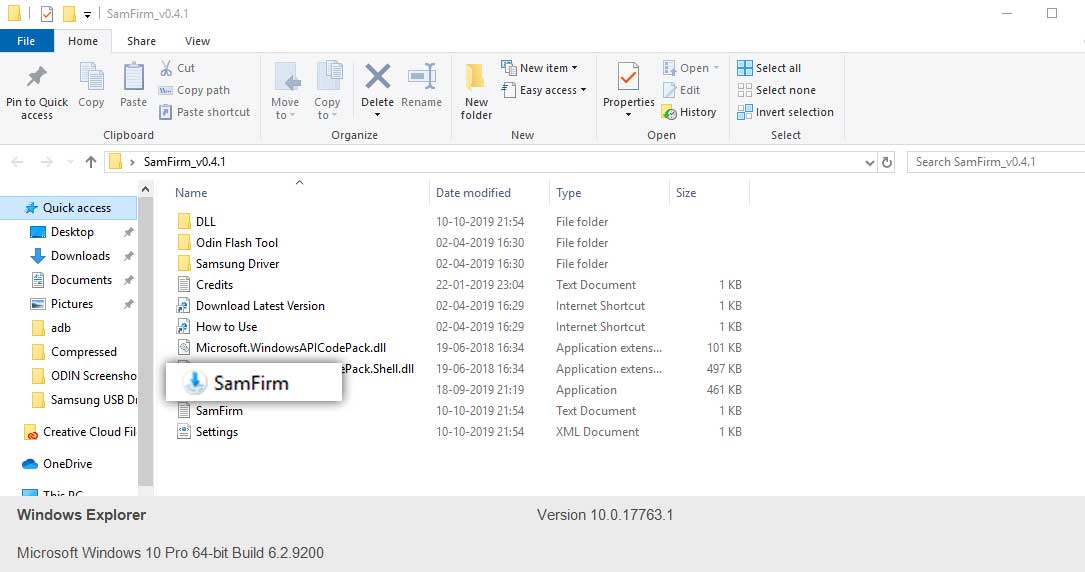Expand the Properties options arrow
This screenshot has width=1085, height=572.
[628, 115]
